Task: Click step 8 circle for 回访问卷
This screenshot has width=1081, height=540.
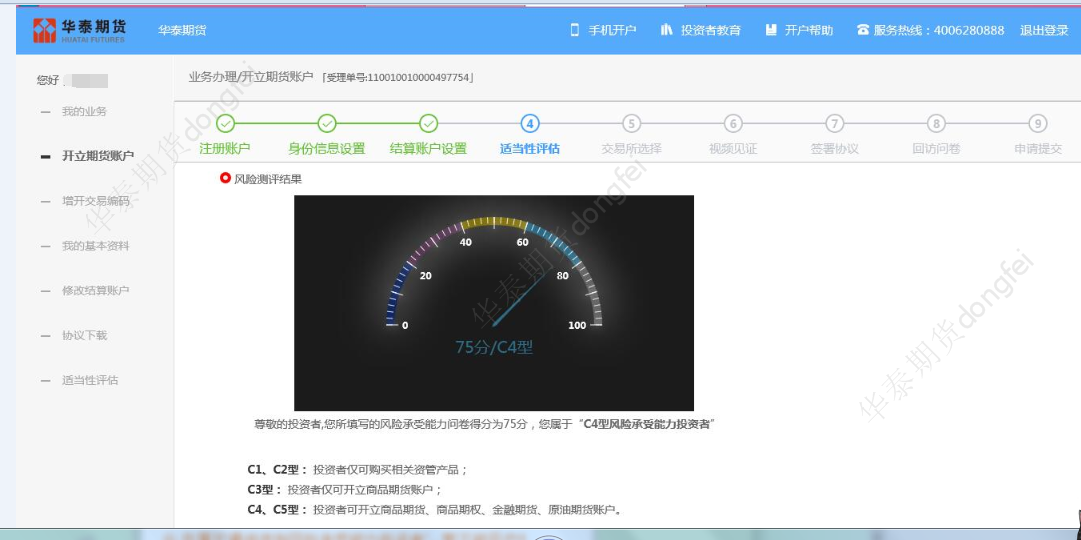Action: click(936, 124)
